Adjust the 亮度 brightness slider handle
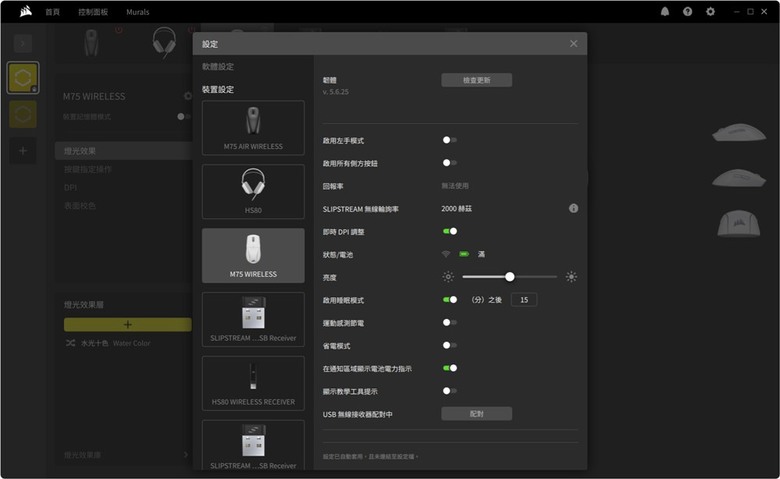 click(509, 277)
